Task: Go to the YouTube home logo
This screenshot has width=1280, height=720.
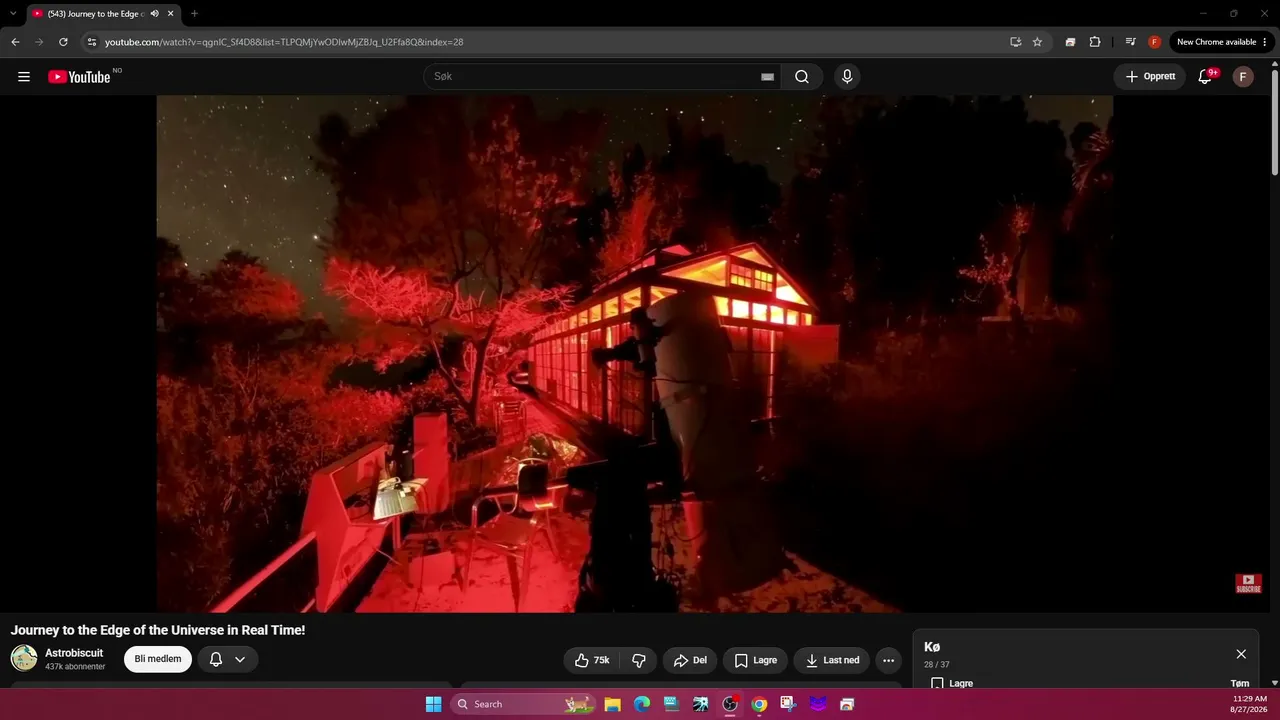Action: click(79, 77)
